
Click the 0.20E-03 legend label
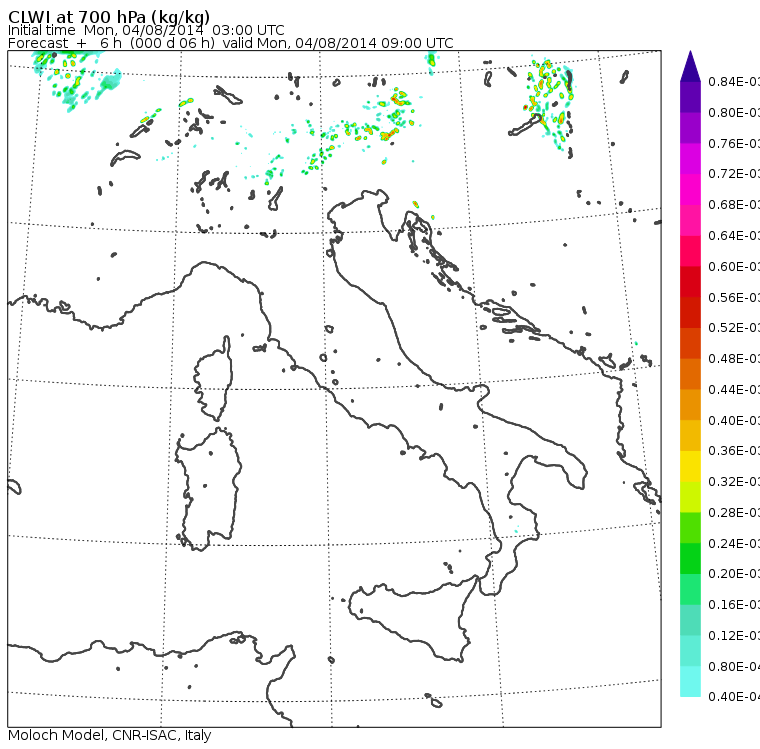coord(734,574)
